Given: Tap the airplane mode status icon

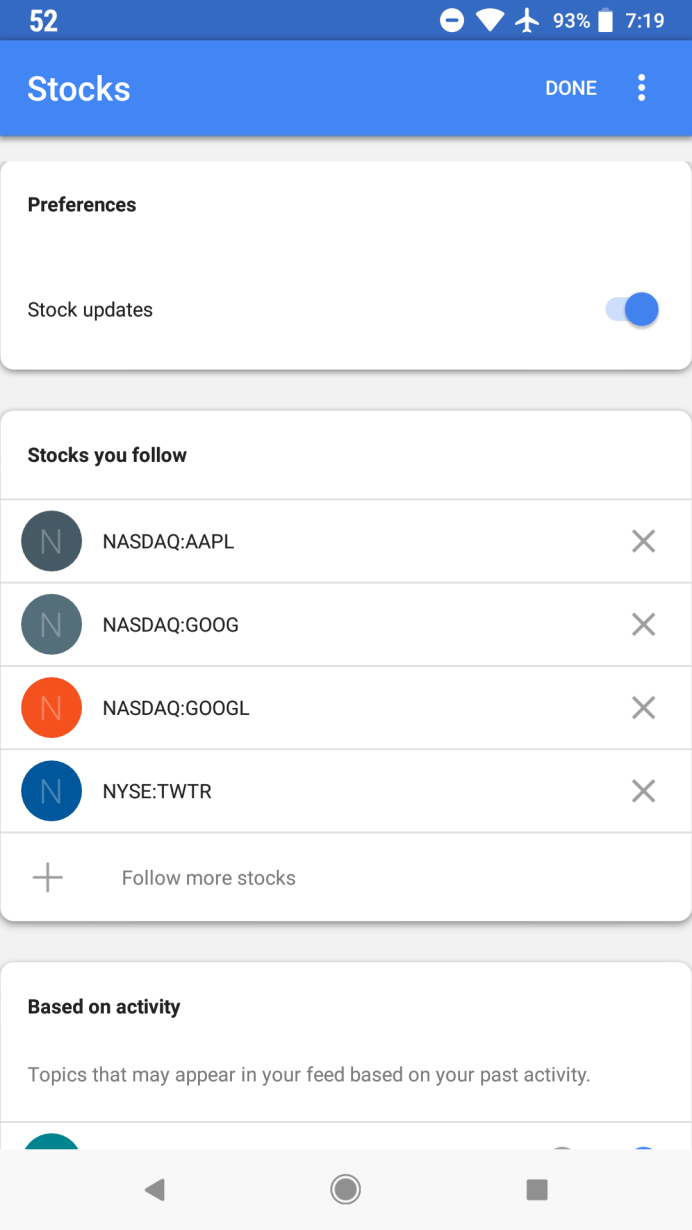Looking at the screenshot, I should [x=527, y=20].
